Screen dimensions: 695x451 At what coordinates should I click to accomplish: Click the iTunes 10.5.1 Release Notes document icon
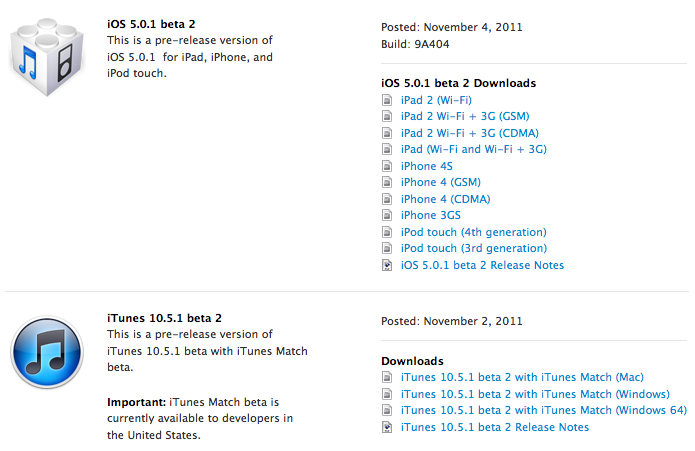pyautogui.click(x=388, y=427)
